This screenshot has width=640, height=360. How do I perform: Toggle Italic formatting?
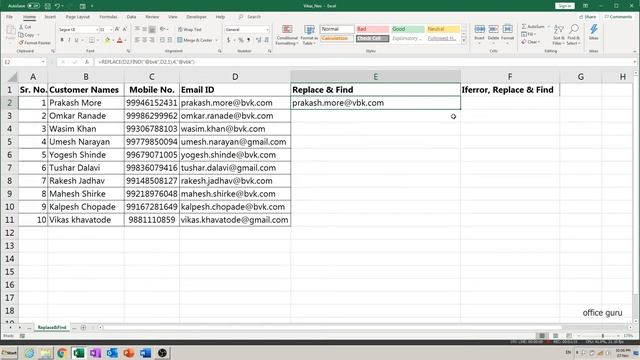tap(69, 40)
